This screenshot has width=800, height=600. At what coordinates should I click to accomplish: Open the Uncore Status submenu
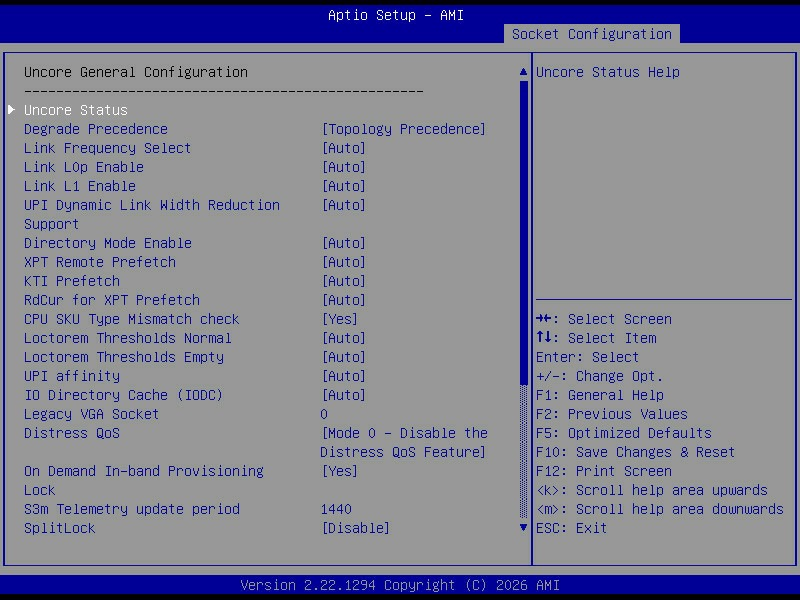[76, 110]
